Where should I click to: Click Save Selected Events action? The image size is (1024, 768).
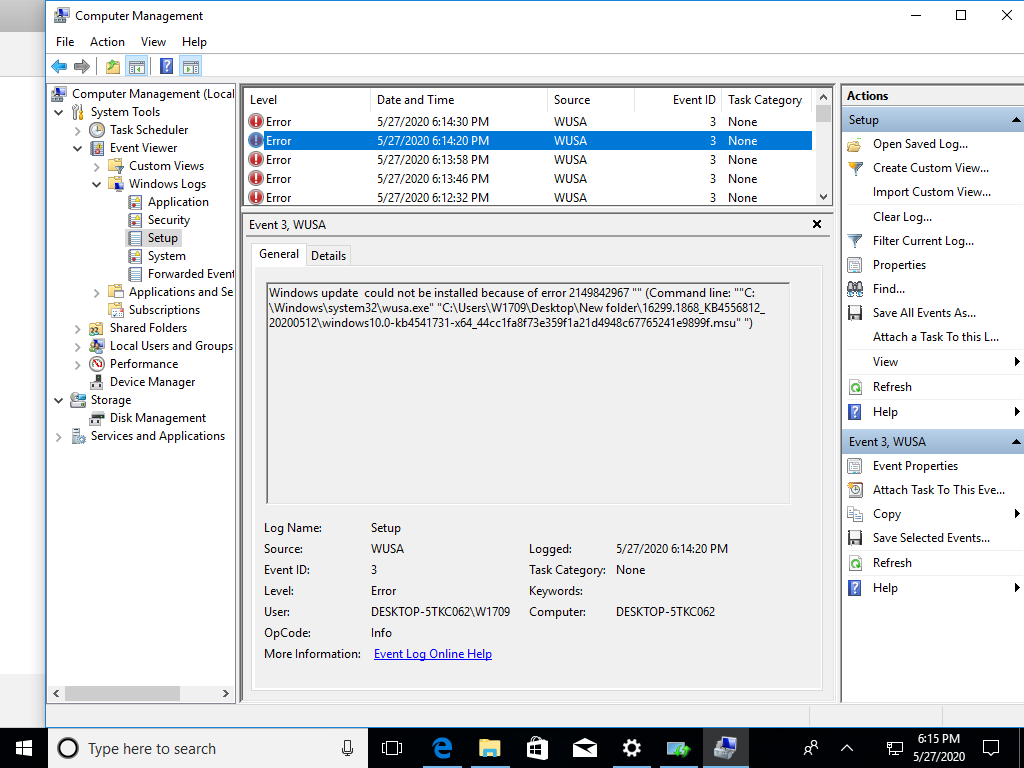point(931,538)
